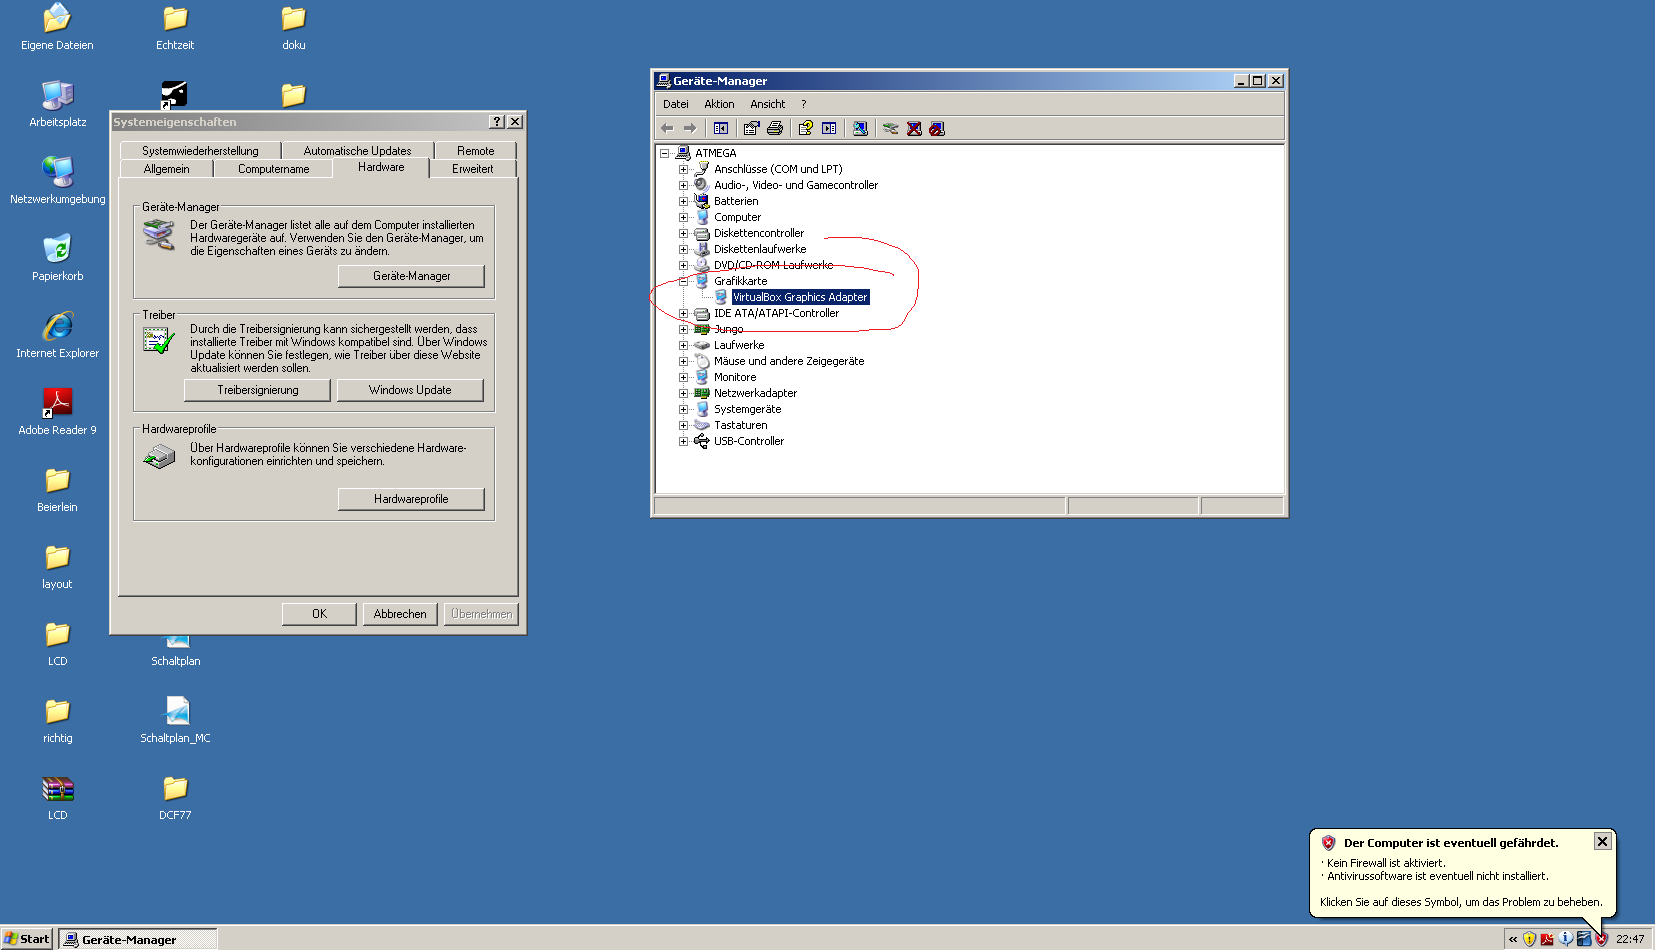Click the Properties icon in Geräte-Manager toolbar

coord(751,128)
